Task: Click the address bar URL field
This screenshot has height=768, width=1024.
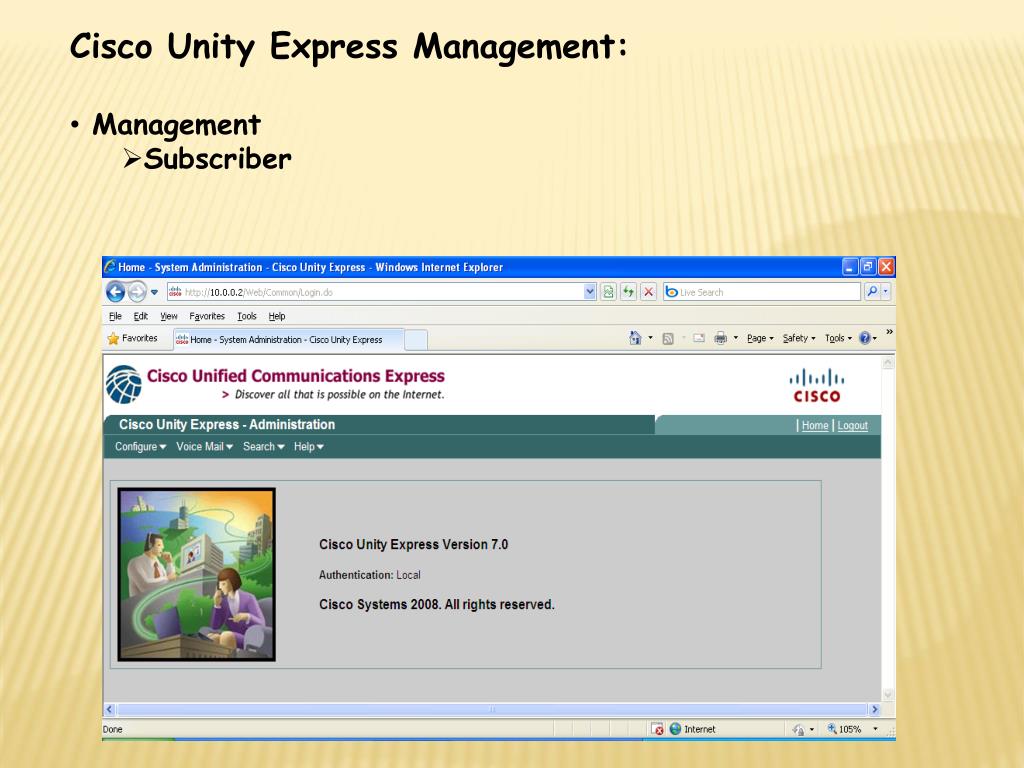Action: (x=375, y=292)
